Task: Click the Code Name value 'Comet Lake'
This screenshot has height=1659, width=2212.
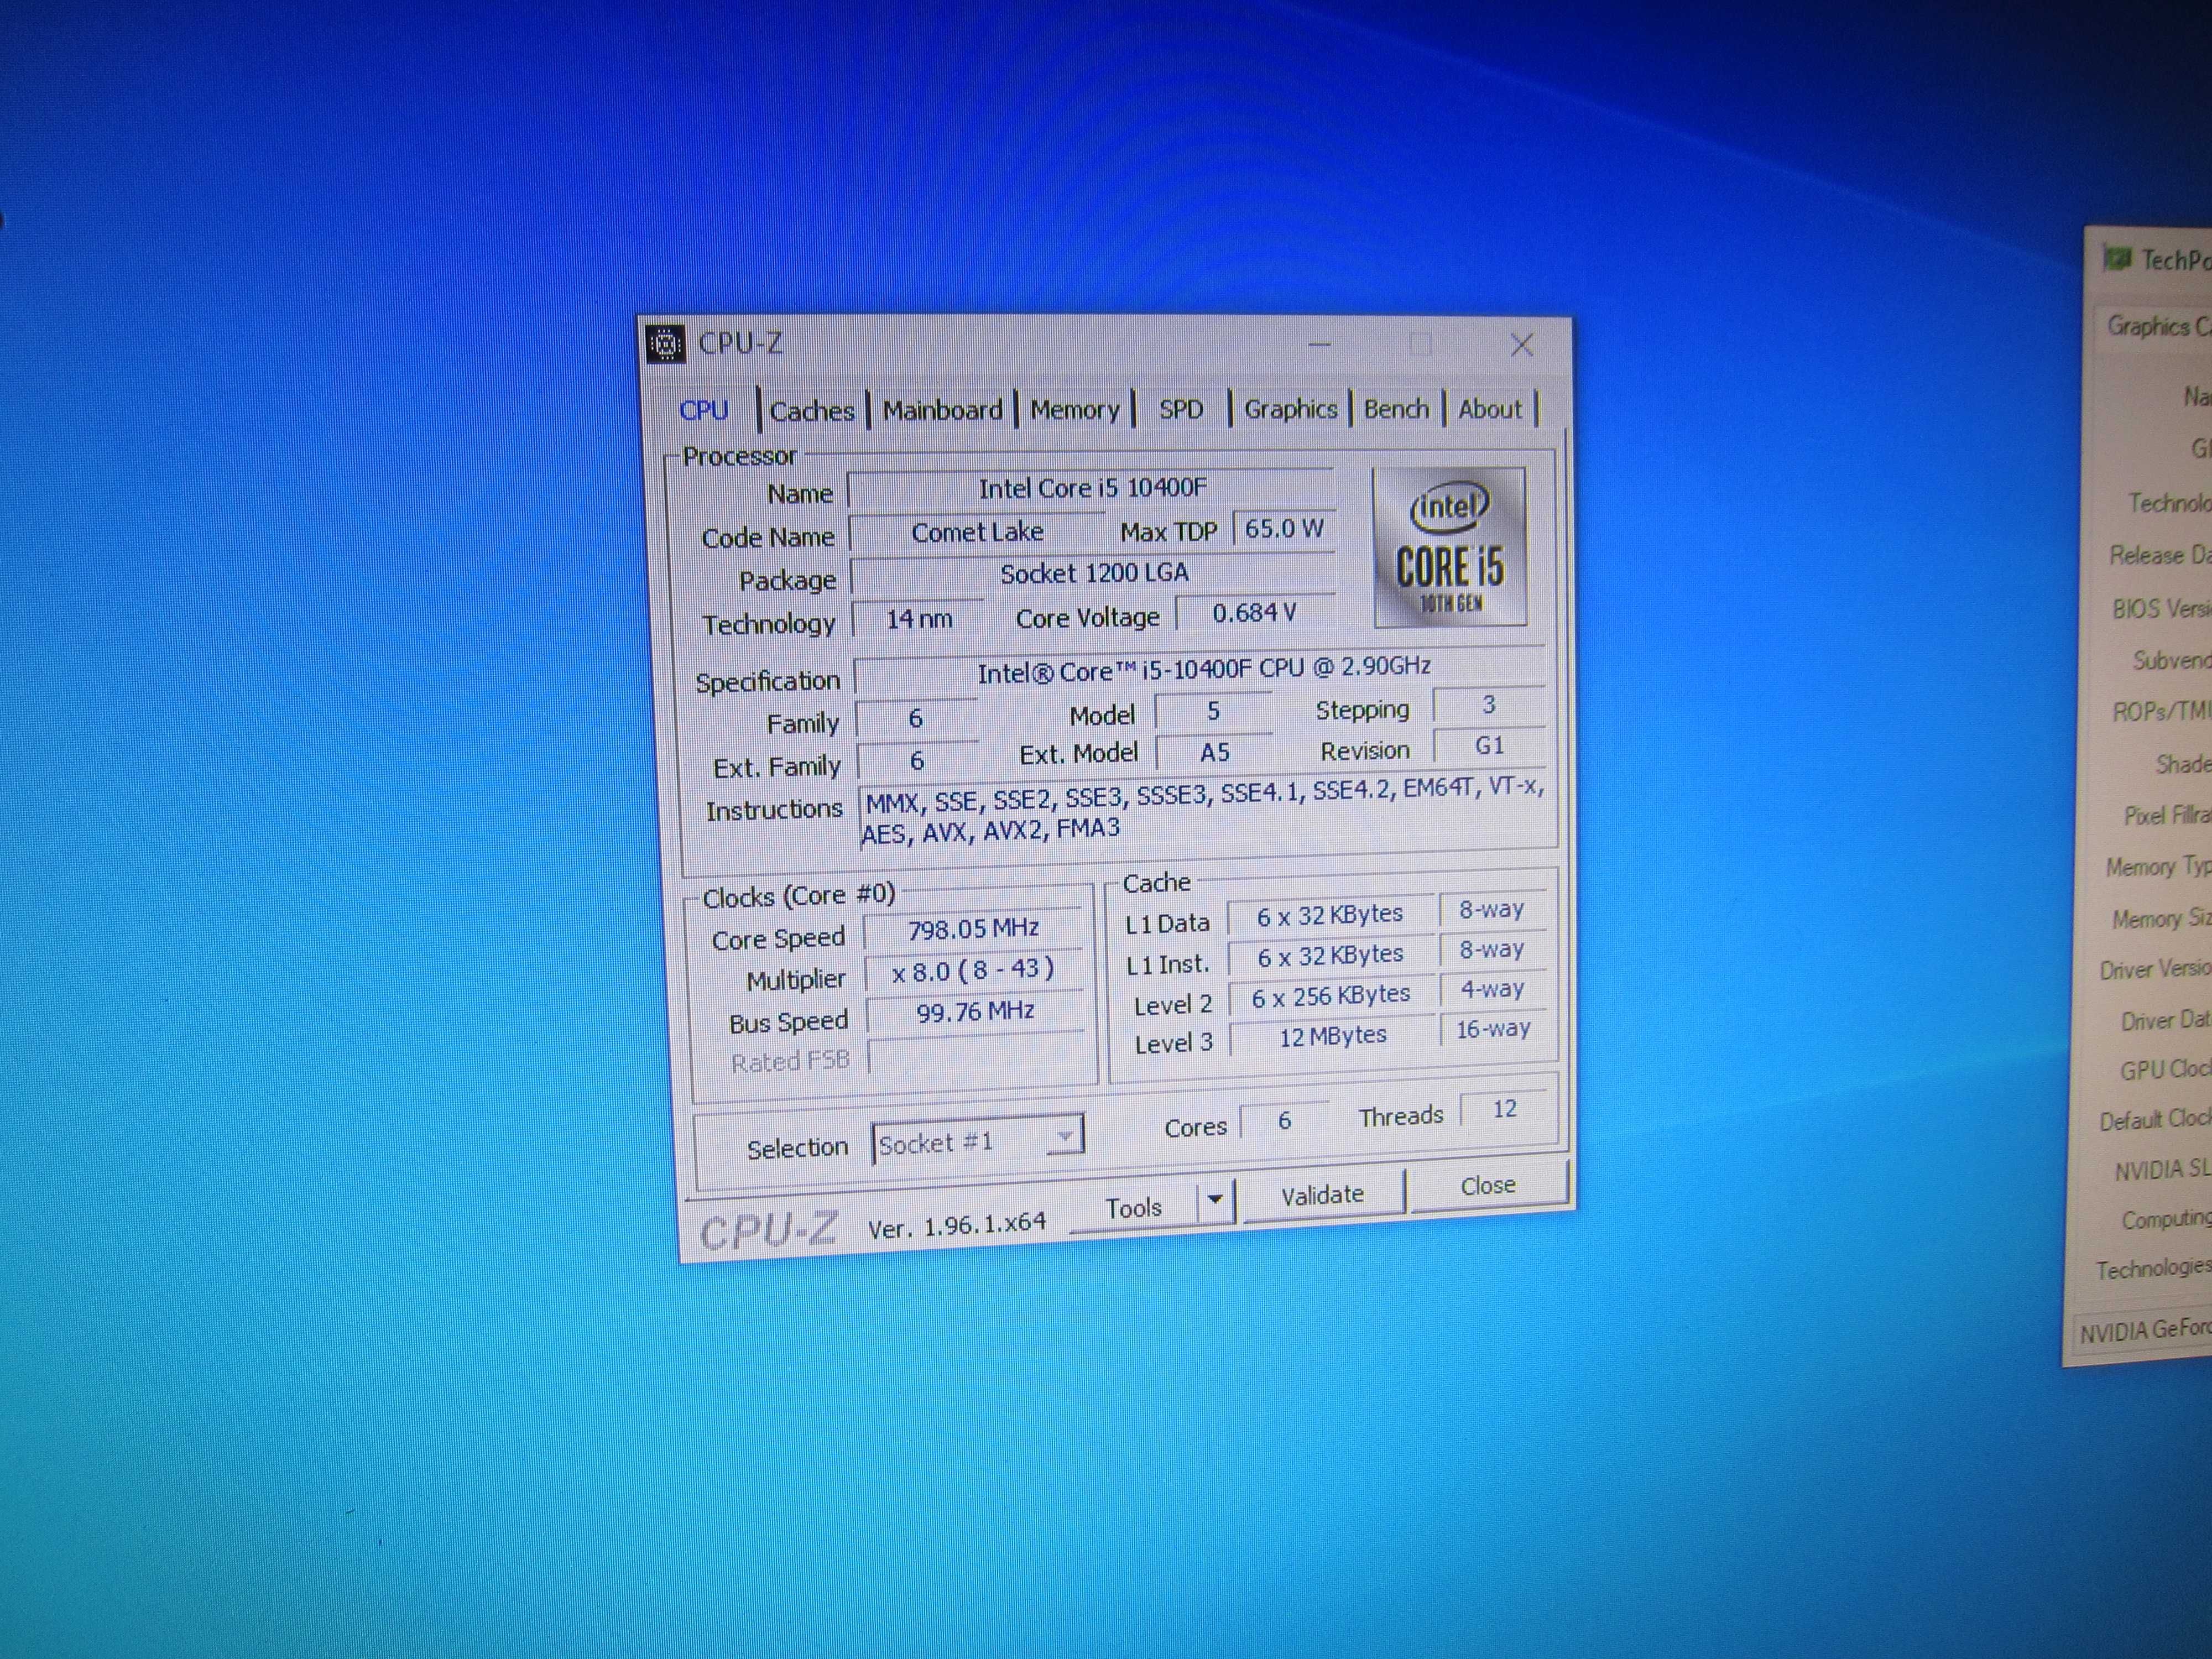Action: [977, 532]
